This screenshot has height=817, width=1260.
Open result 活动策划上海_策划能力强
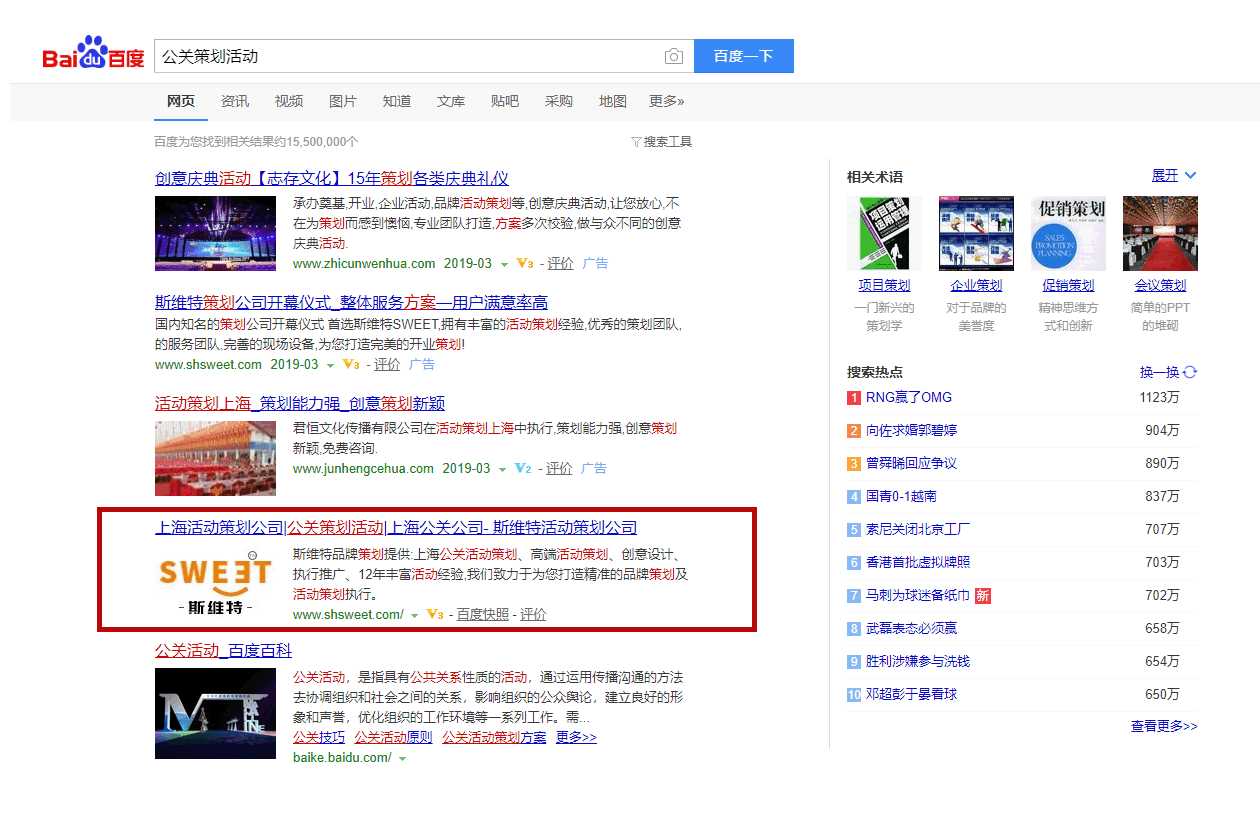click(x=300, y=403)
